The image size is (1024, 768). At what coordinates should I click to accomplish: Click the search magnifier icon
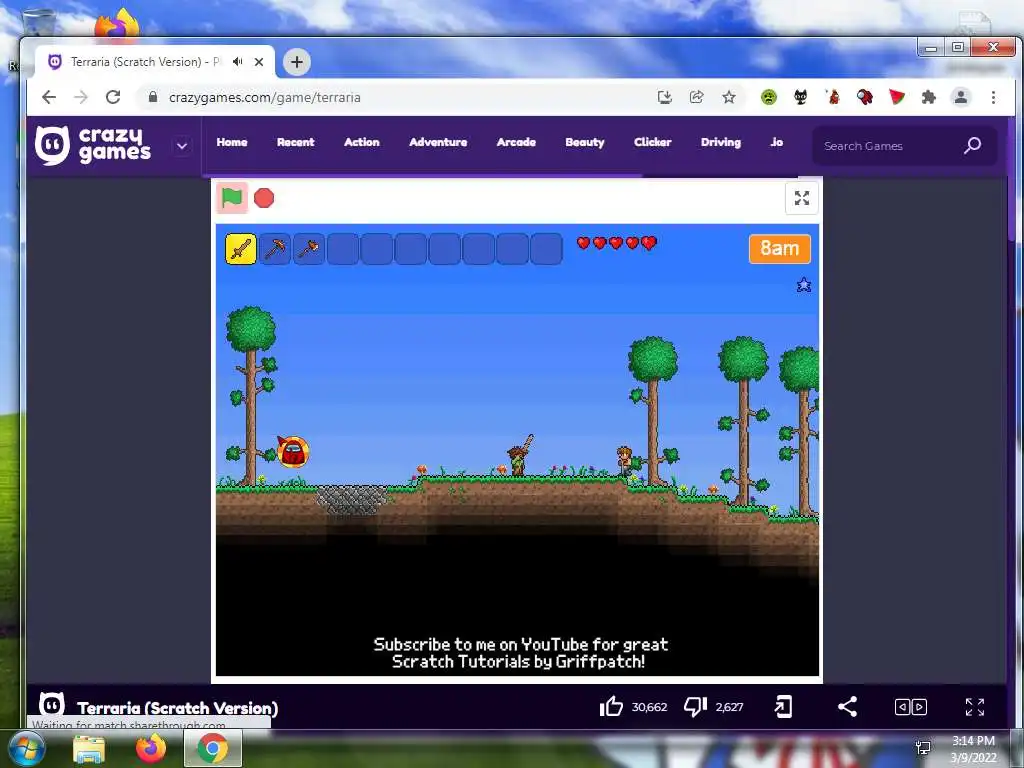click(x=972, y=146)
